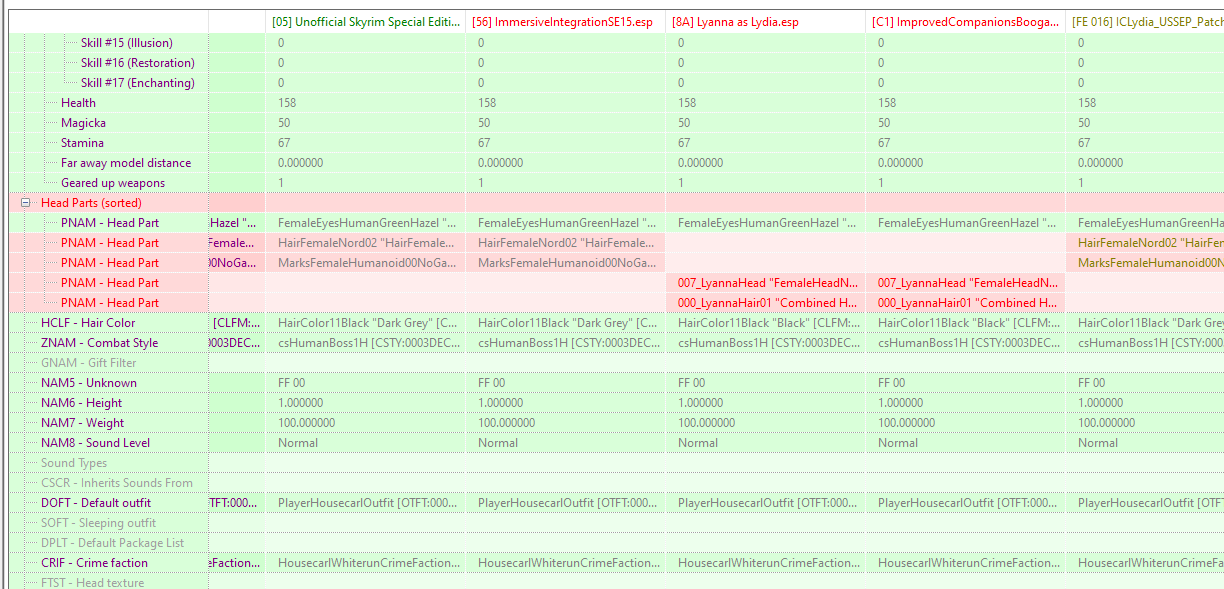1224x589 pixels.
Task: Select the DPLT - Default Package List row
Action: point(112,543)
